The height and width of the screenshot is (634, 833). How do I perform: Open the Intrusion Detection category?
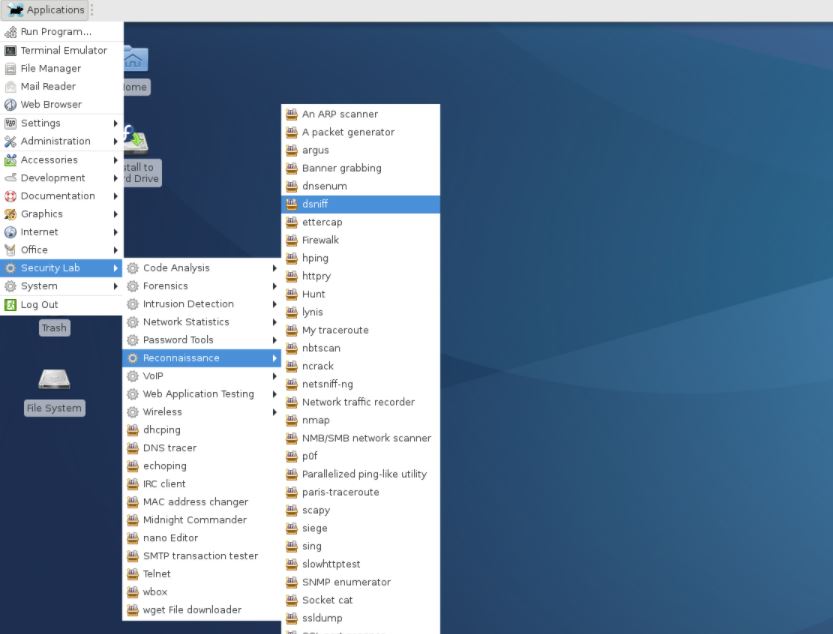202,304
